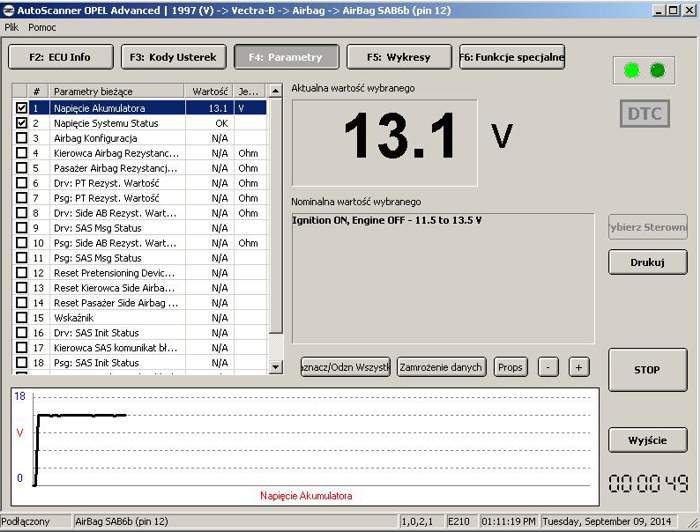Uncheck the Napięcie Systemu Status checkbox
The width and height of the screenshot is (700, 532).
point(21,123)
